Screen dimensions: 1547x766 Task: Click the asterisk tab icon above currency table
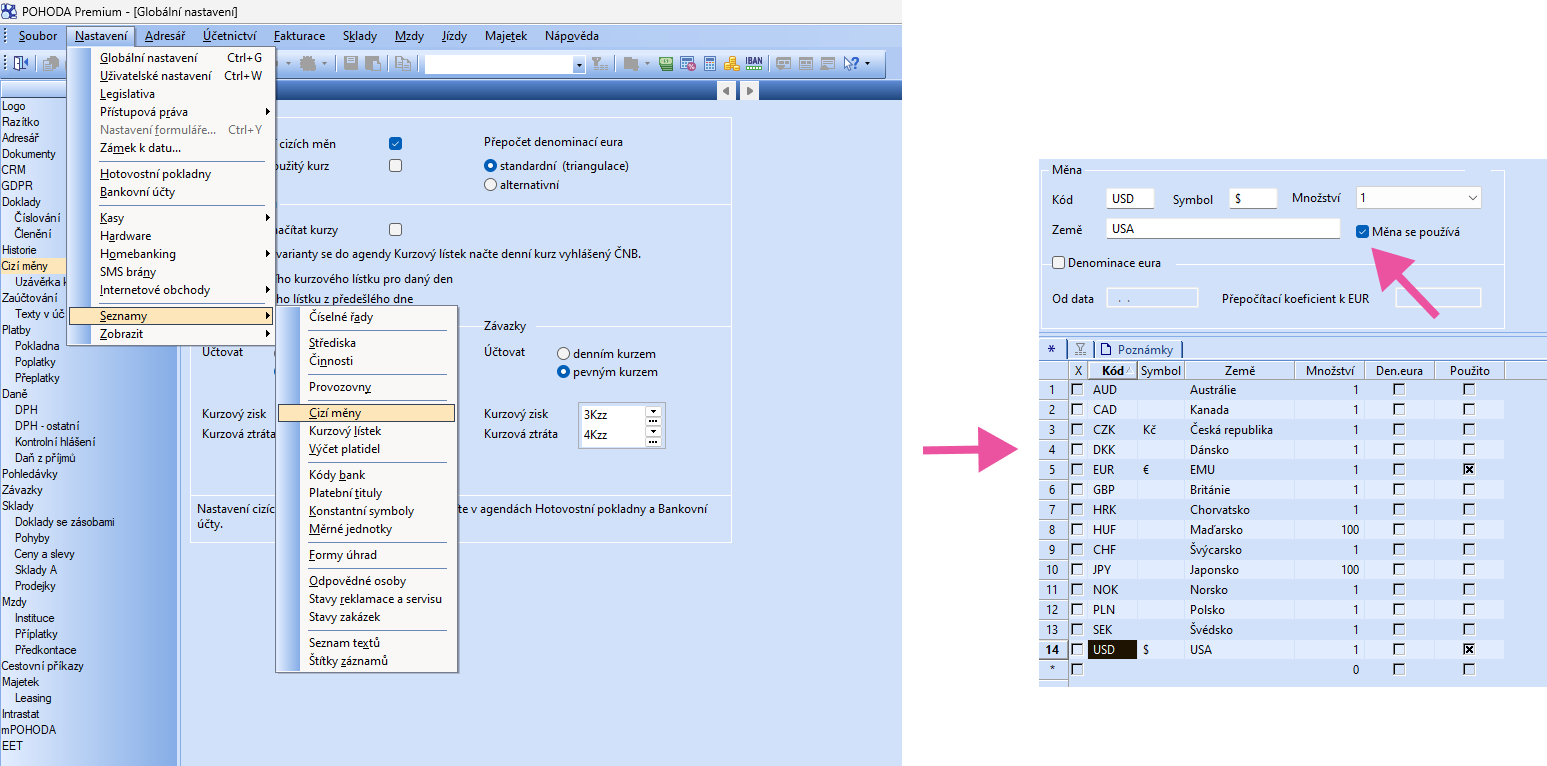[x=1051, y=349]
